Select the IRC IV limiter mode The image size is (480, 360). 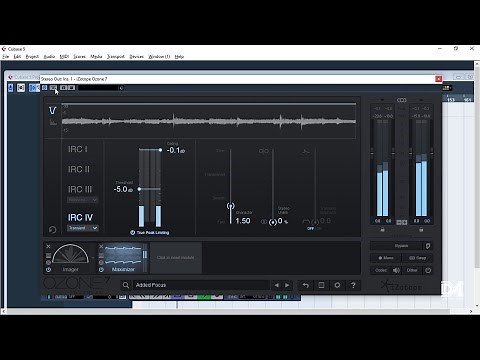[x=80, y=218]
